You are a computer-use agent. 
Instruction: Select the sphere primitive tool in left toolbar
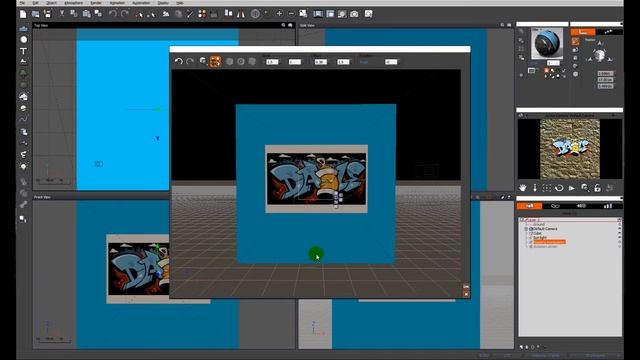click(24, 40)
